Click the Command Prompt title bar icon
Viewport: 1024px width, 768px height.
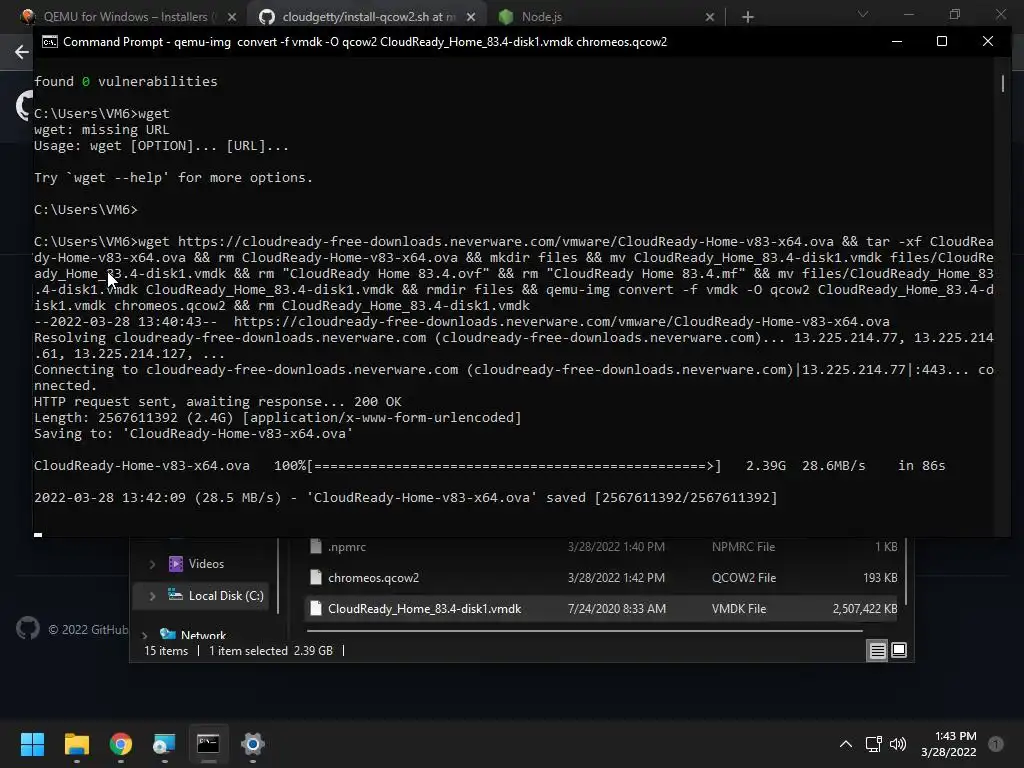coord(50,42)
